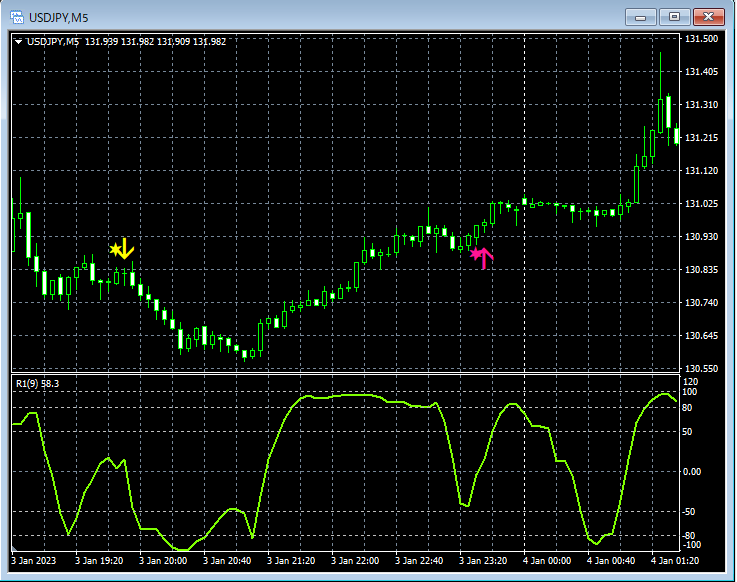
Task: Click the -80 level on indicator scale
Action: (691, 536)
